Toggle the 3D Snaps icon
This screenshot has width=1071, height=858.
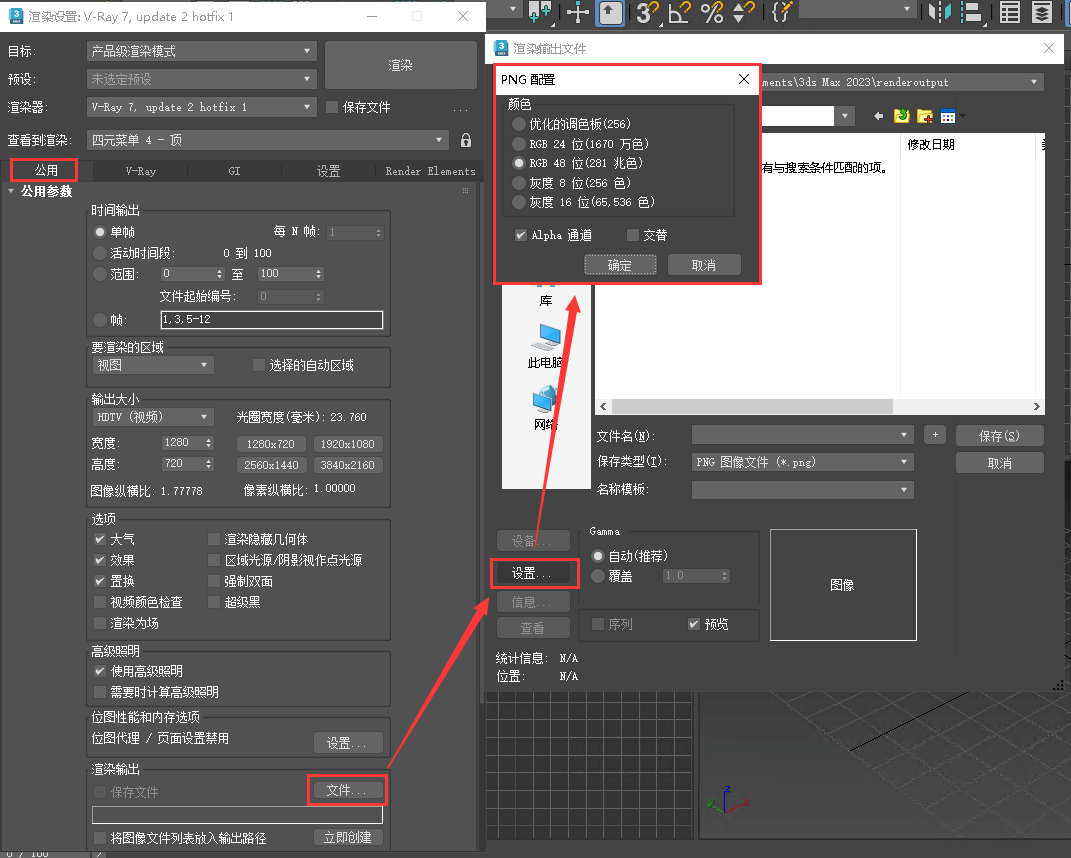tap(647, 12)
